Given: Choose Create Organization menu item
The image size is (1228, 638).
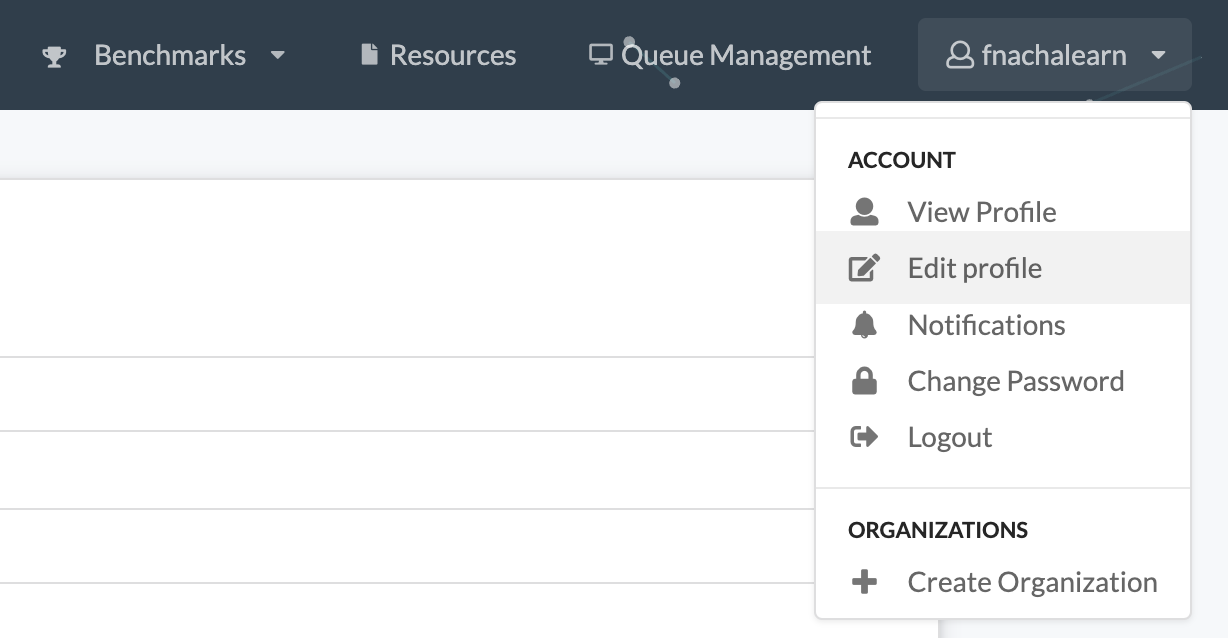Looking at the screenshot, I should click(x=1032, y=582).
